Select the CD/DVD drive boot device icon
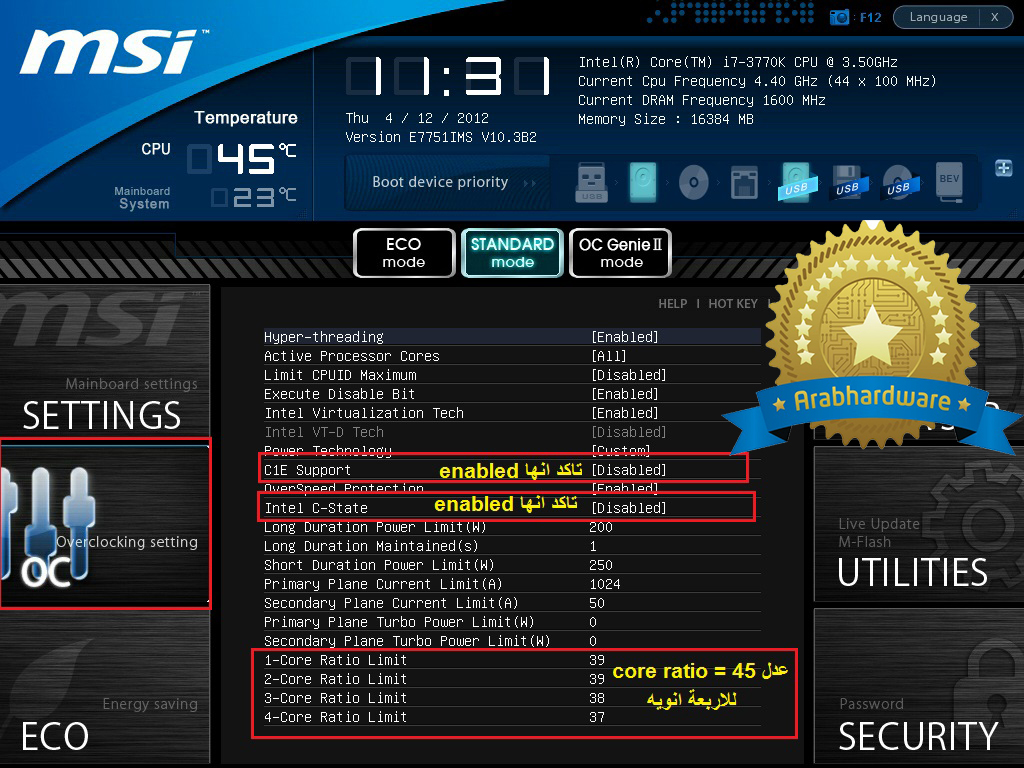Viewport: 1024px width, 768px height. (694, 182)
